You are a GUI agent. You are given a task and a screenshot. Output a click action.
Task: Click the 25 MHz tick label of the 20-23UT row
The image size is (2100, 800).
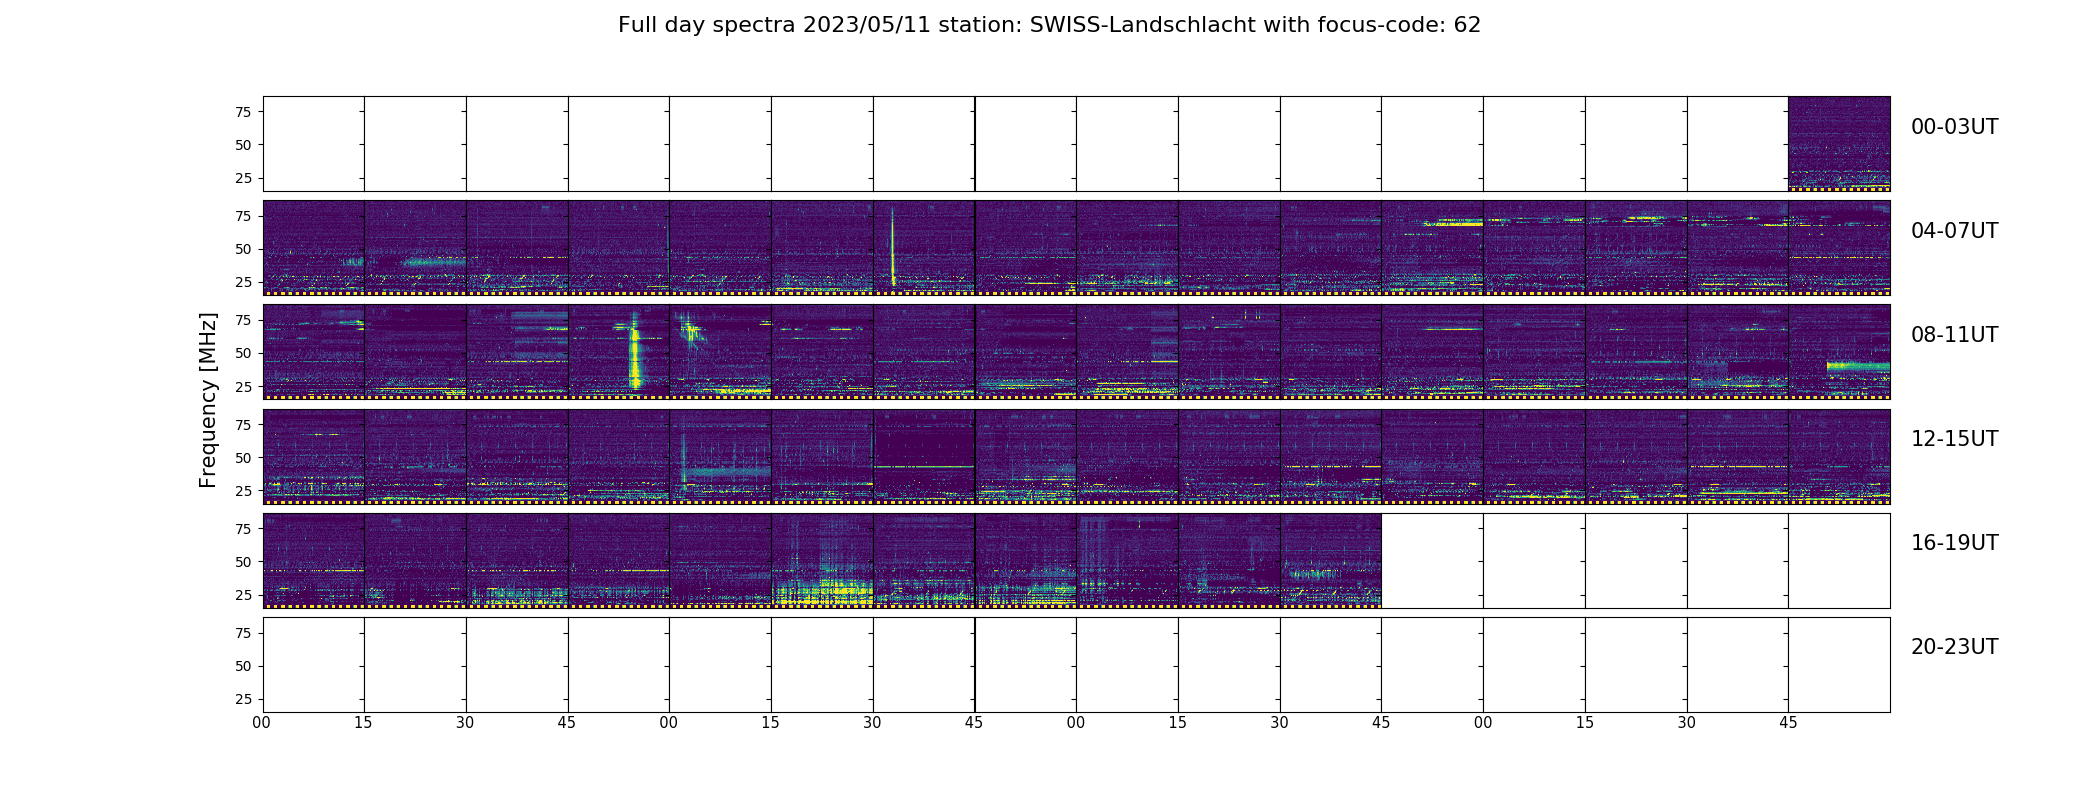[243, 699]
